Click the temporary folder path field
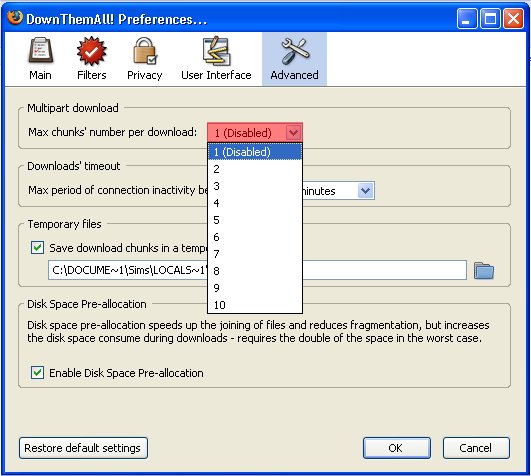The width and height of the screenshot is (531, 476). (257, 270)
